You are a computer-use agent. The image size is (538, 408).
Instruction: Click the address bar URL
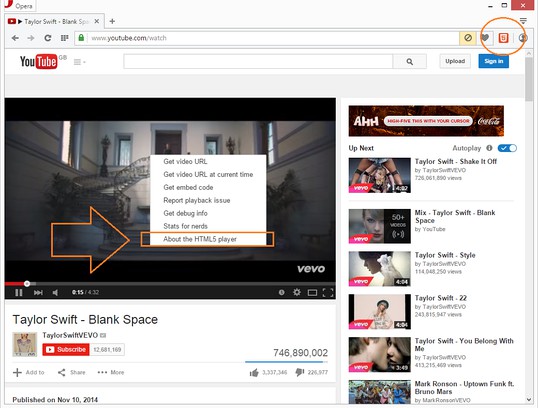tap(129, 38)
